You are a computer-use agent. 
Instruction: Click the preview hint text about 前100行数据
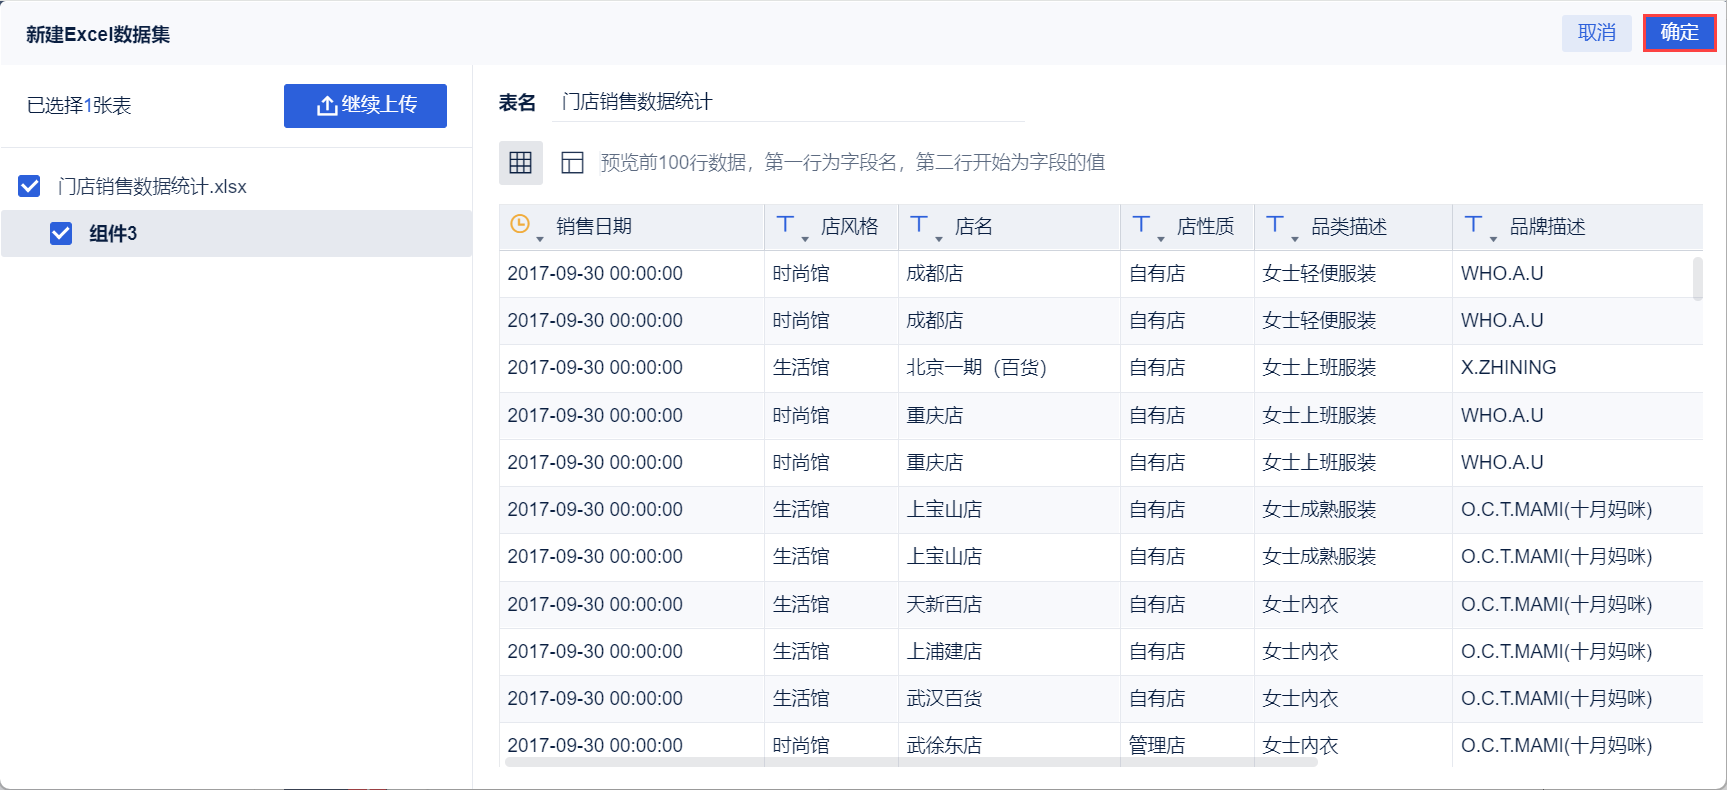pos(852,163)
